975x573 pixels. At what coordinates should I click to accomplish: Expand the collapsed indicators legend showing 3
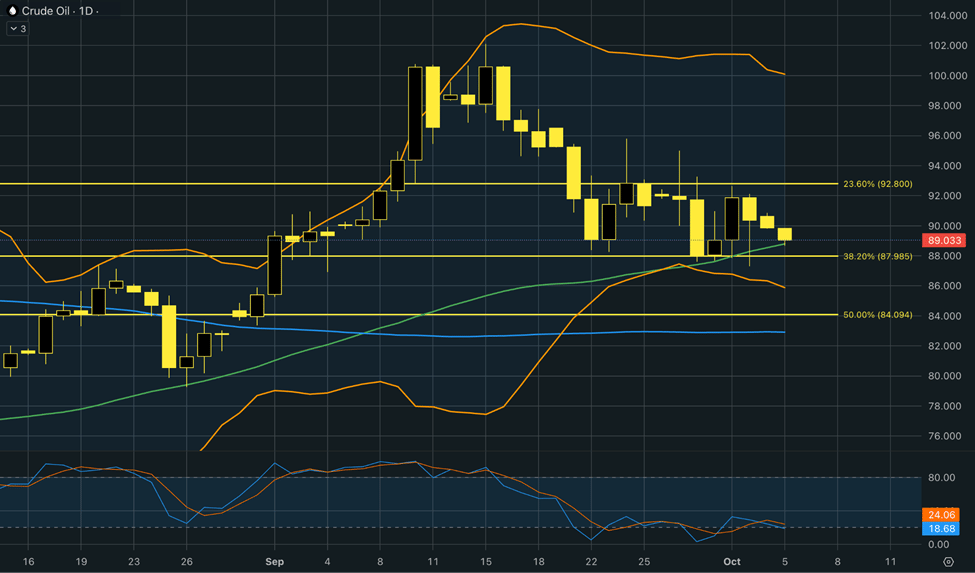coord(17,29)
